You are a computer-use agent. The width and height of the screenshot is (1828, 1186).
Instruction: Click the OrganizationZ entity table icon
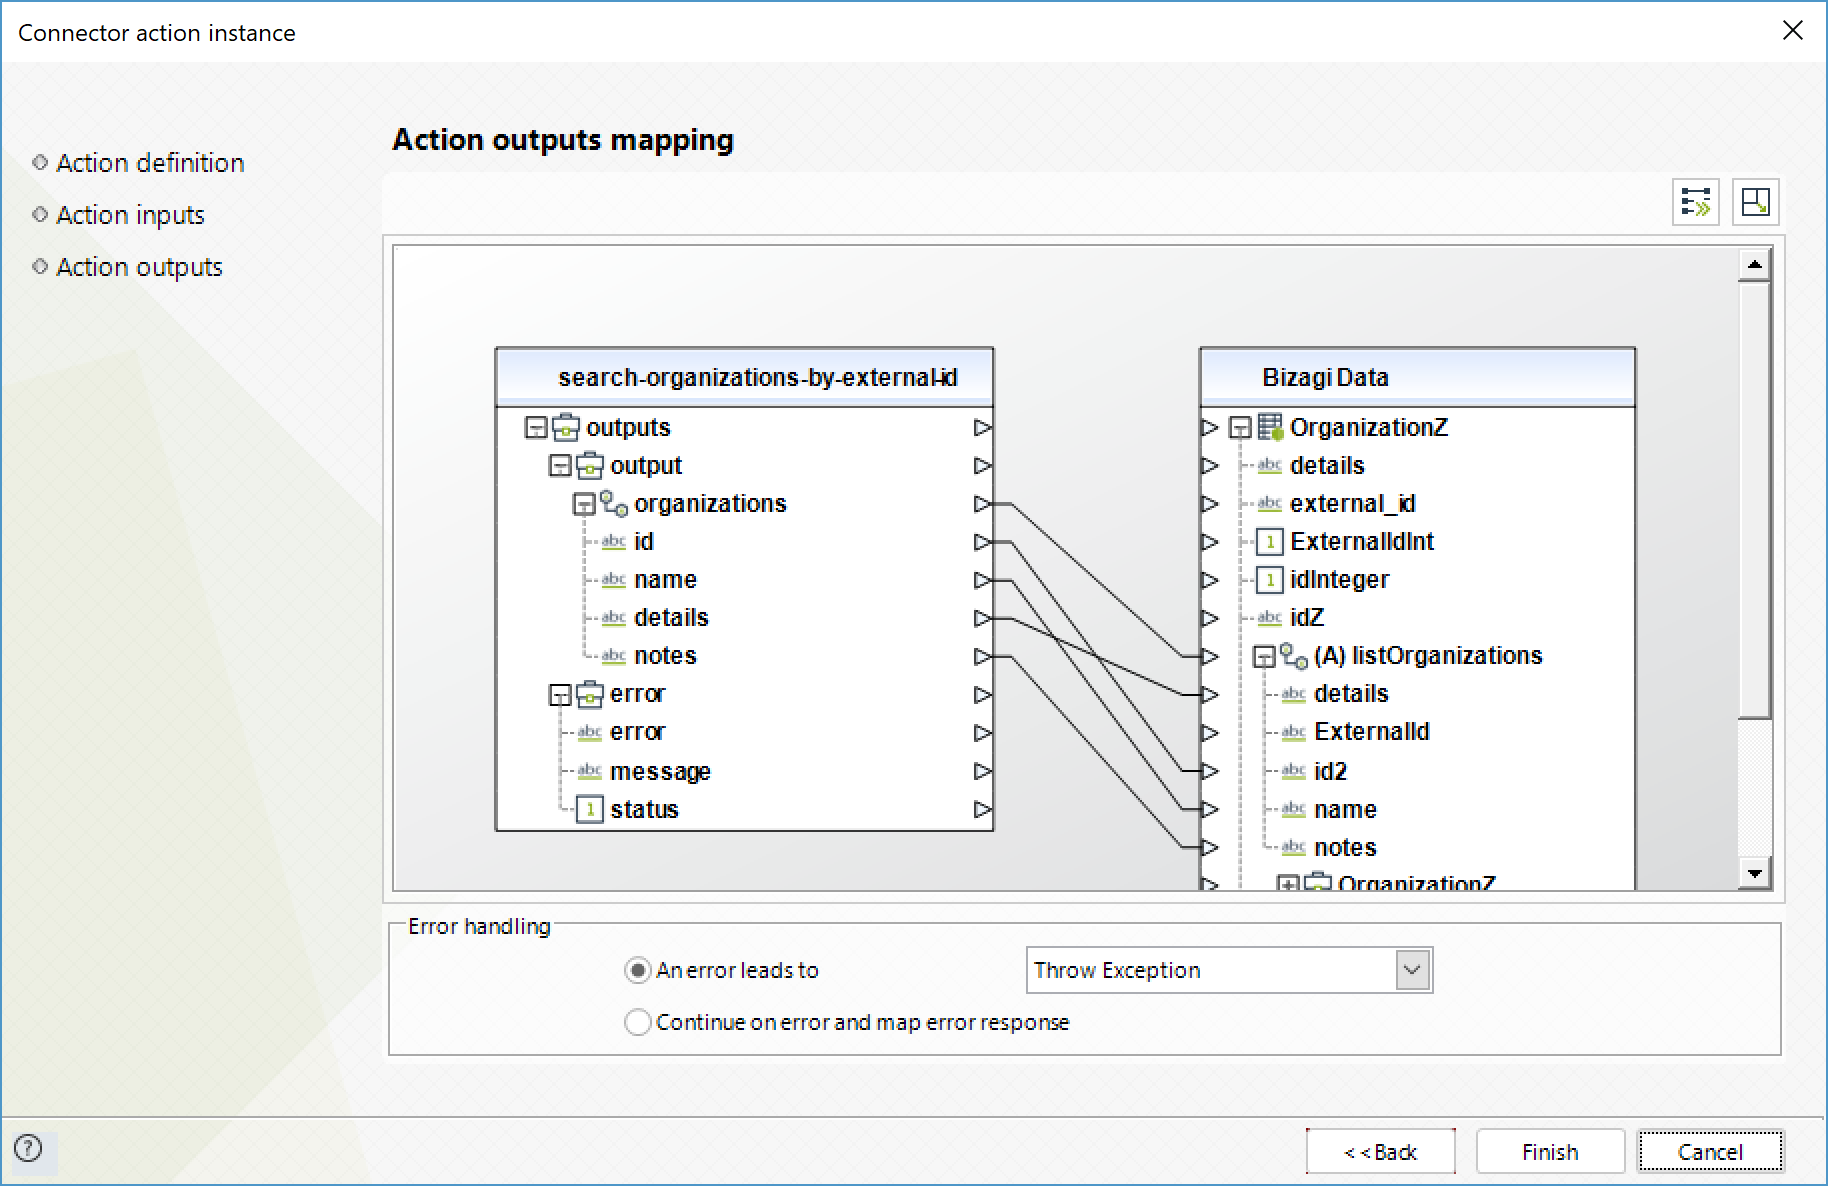[1270, 428]
